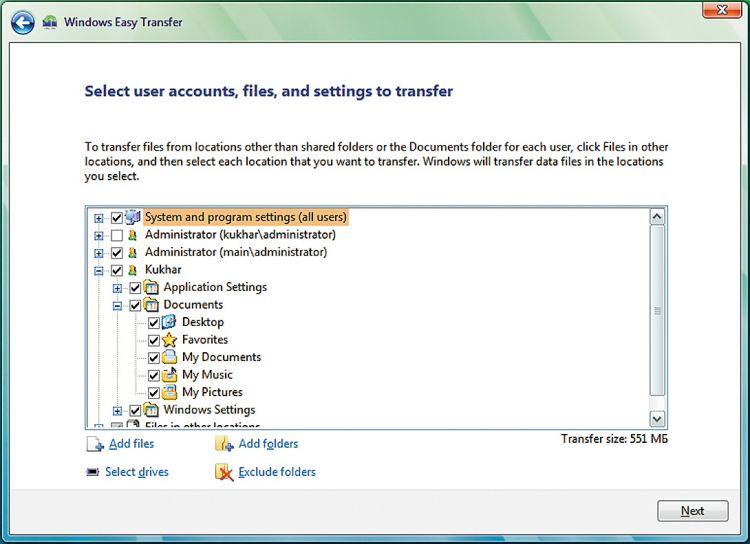The image size is (750, 544).
Task: Click the Select drives icon
Action: 93,472
